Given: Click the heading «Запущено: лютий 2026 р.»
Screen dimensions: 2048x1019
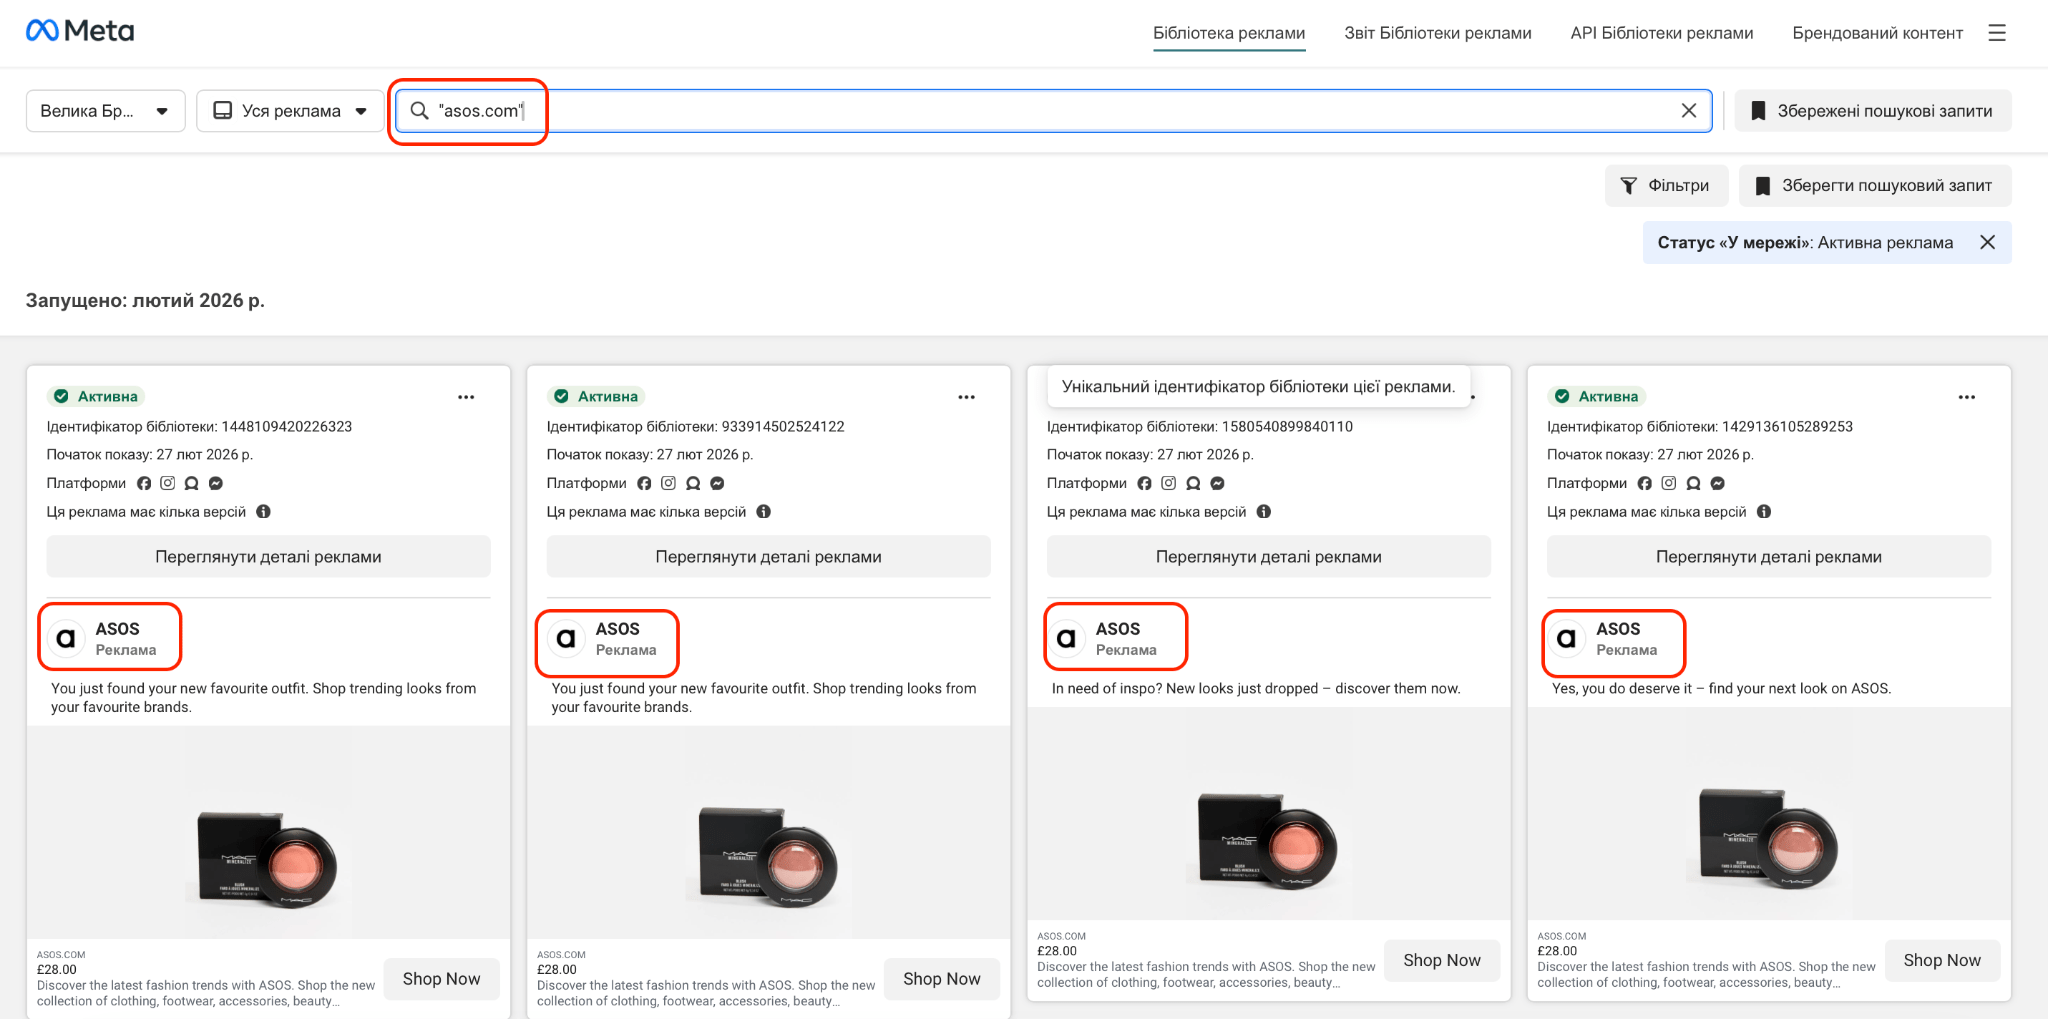Looking at the screenshot, I should coord(145,300).
